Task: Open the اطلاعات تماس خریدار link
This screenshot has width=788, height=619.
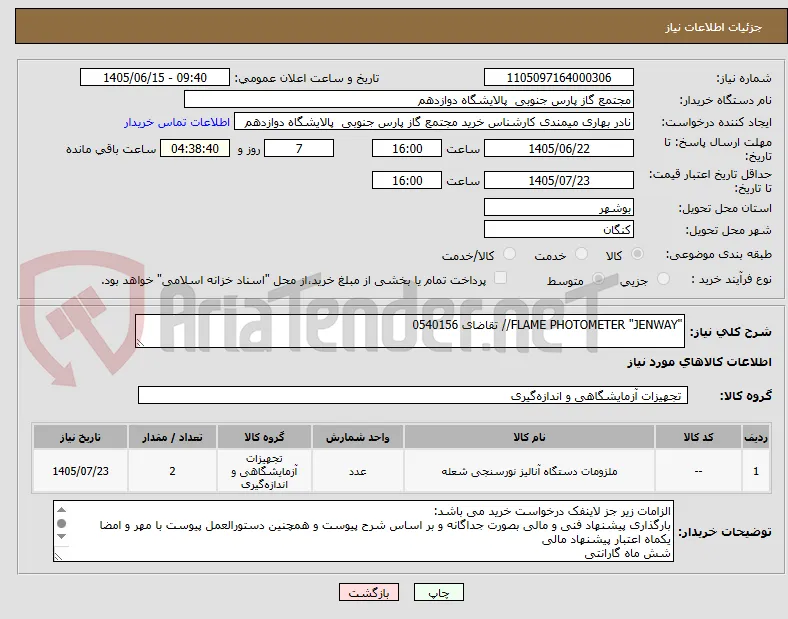Action: [x=177, y=122]
